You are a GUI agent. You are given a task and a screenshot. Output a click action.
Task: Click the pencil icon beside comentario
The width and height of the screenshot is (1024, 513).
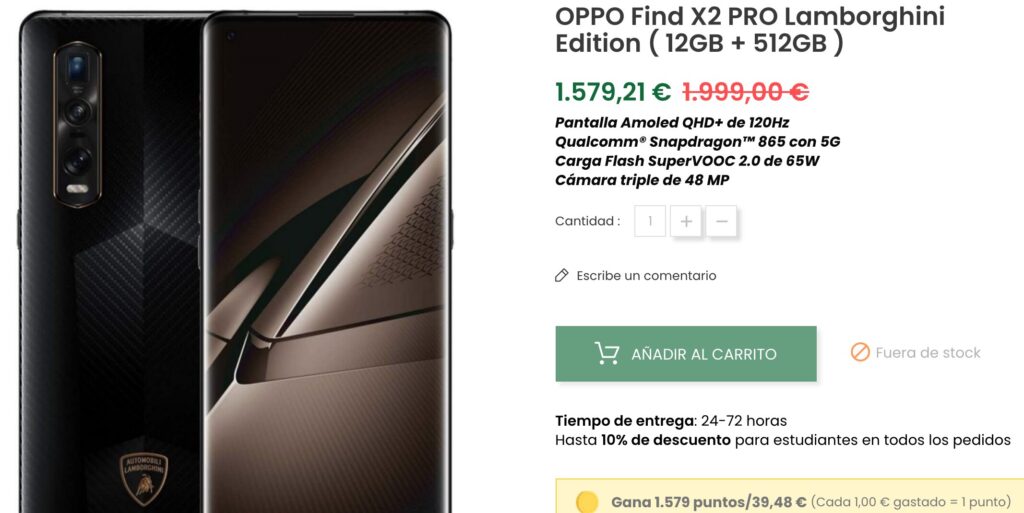pyautogui.click(x=562, y=275)
